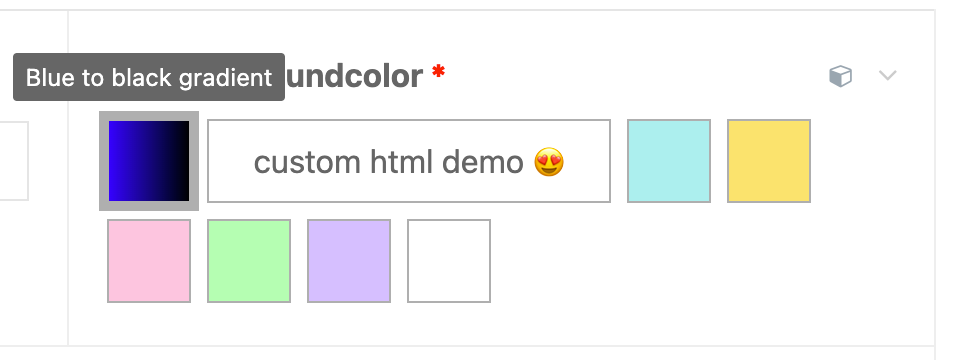Select the yellow color swatch
Screen dimensions: 956x360
[x=769, y=161]
